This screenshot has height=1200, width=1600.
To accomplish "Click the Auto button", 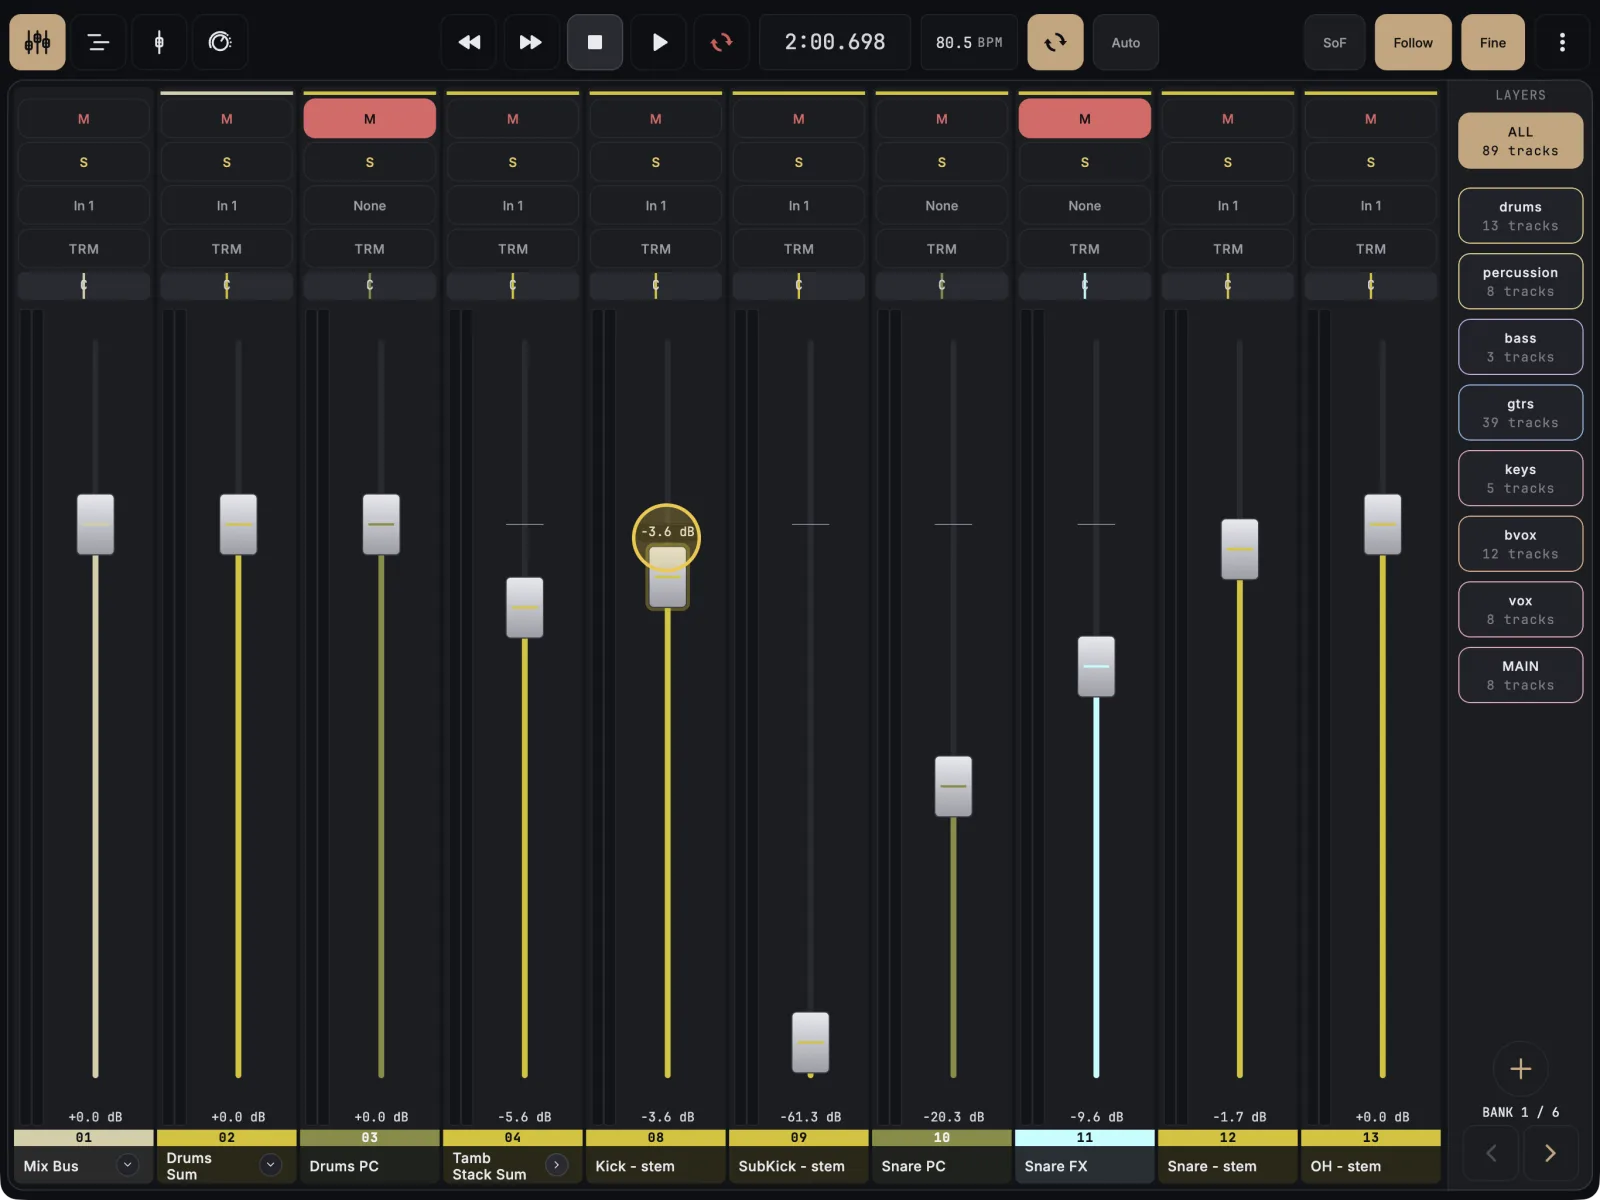I will pos(1126,42).
